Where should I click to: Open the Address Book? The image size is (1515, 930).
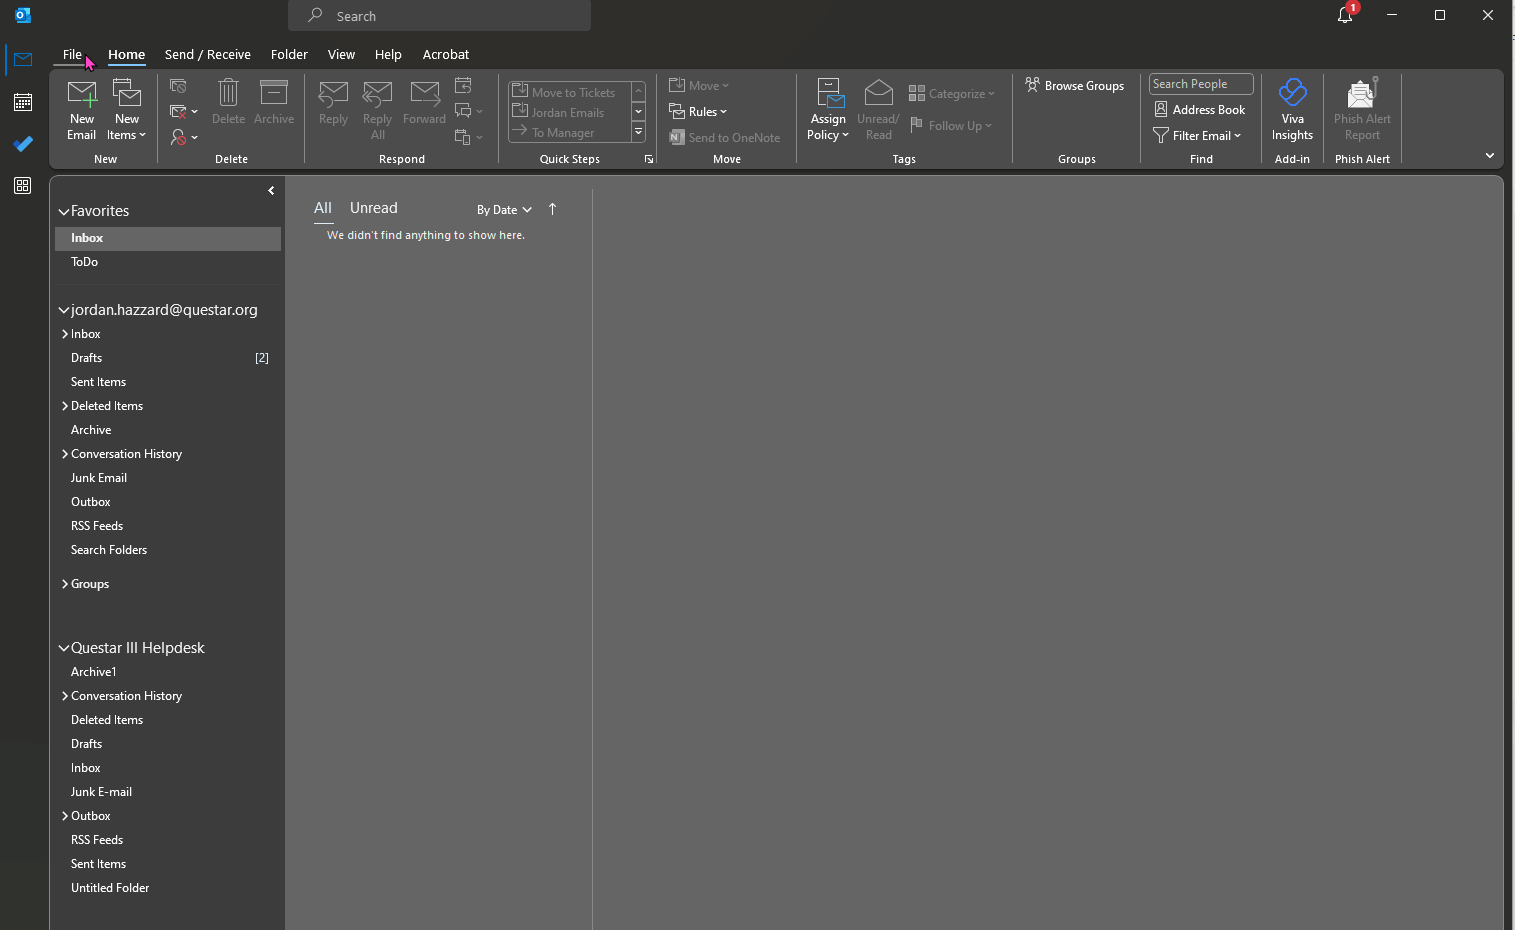[x=1200, y=110]
